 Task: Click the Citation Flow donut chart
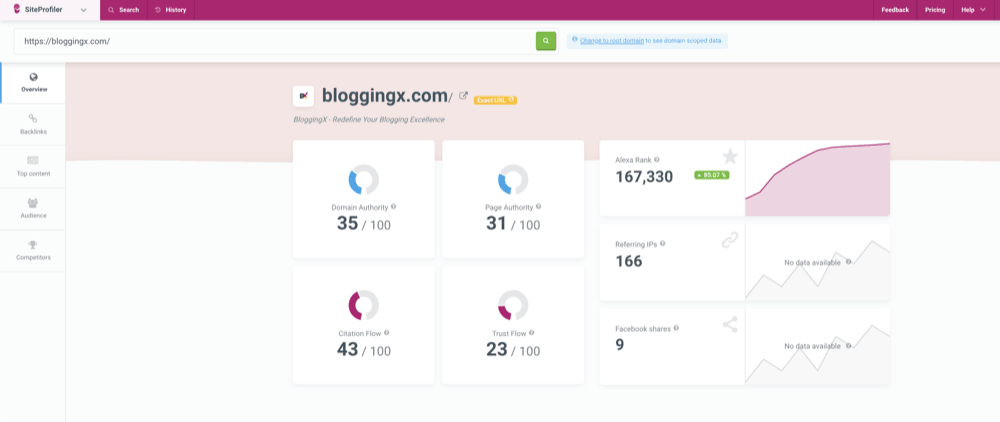pos(364,305)
